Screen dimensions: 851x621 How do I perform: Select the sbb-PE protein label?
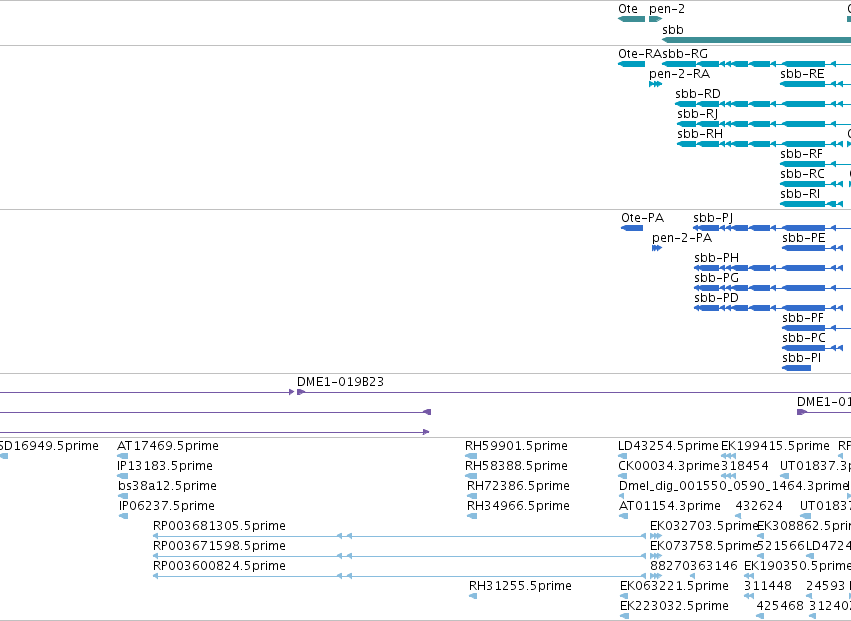click(x=803, y=238)
